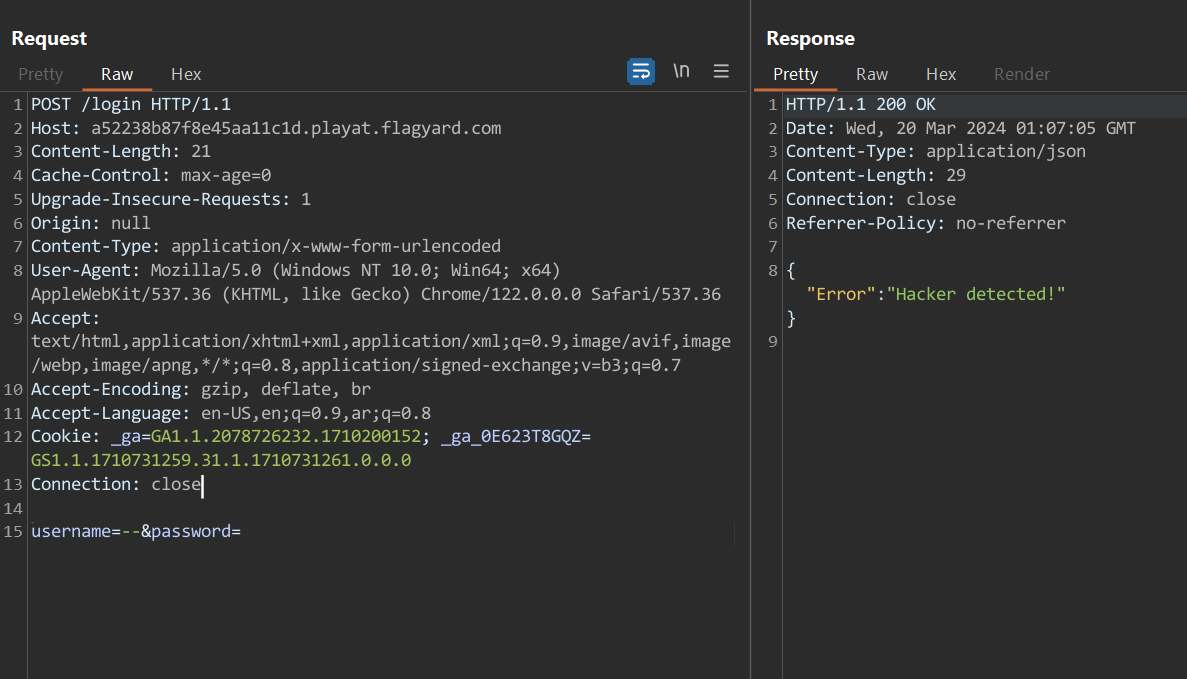Click the User-Agent Mozilla/5.0 header line

[x=295, y=270]
